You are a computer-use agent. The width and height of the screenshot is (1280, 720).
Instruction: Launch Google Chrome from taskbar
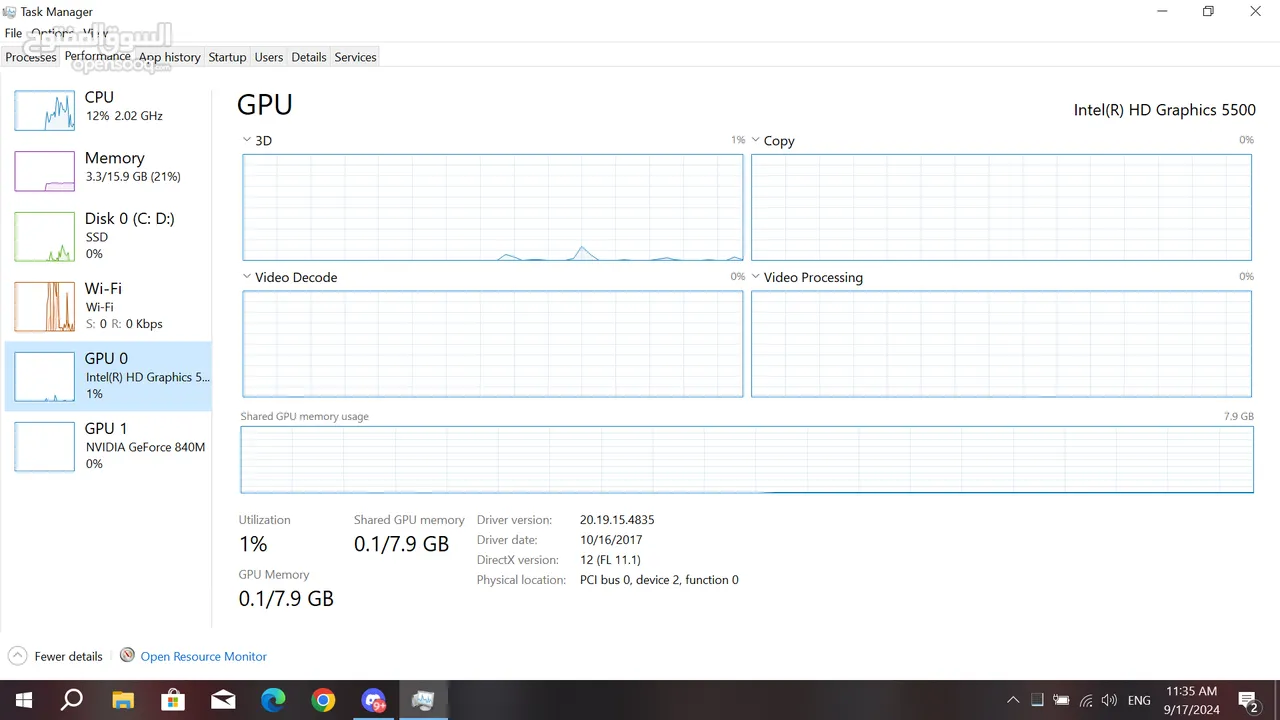[323, 700]
